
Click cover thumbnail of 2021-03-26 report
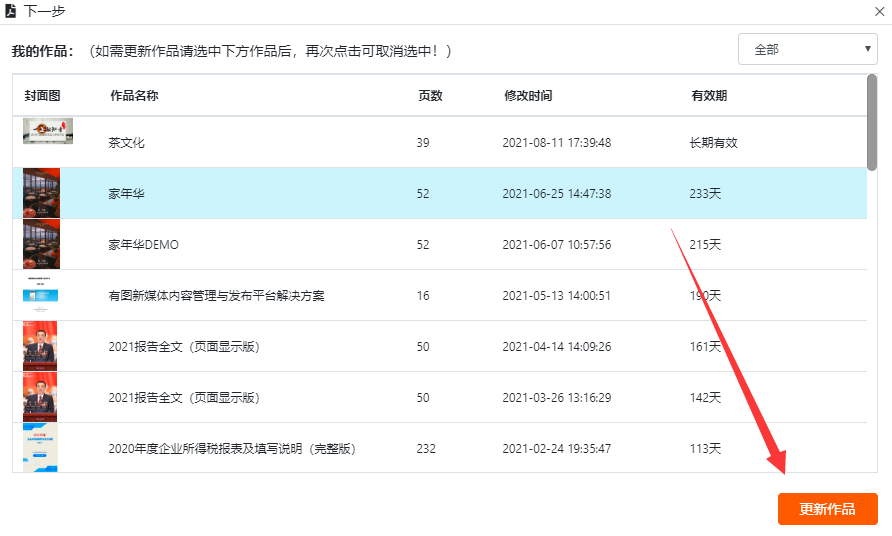[41, 397]
